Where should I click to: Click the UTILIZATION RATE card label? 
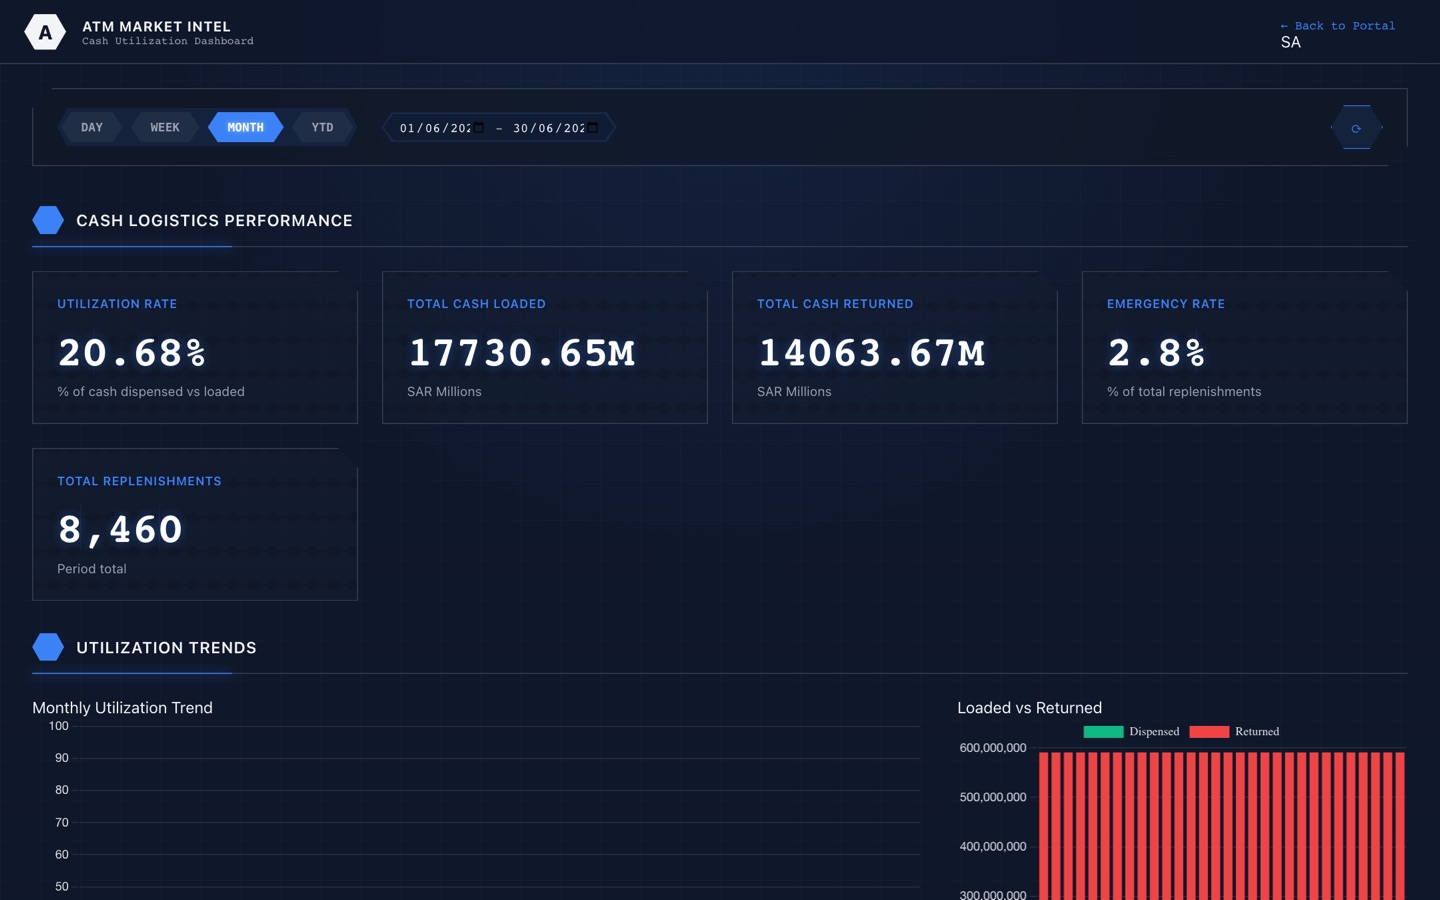tap(117, 304)
